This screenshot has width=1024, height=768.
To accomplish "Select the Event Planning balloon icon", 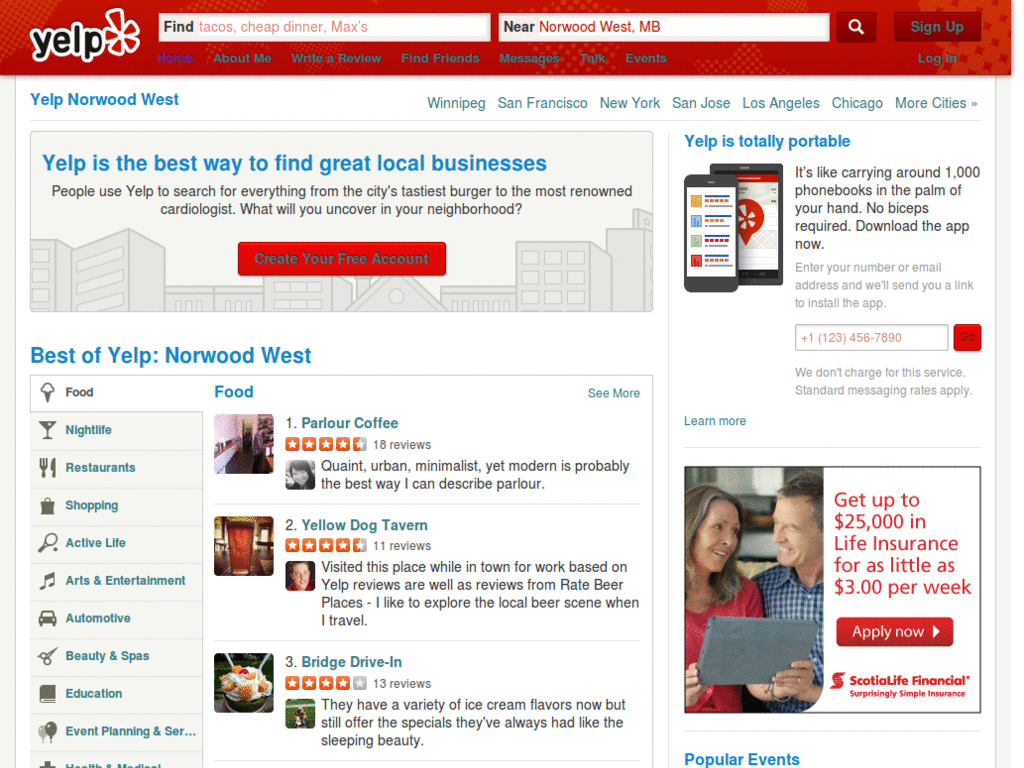I will [46, 731].
